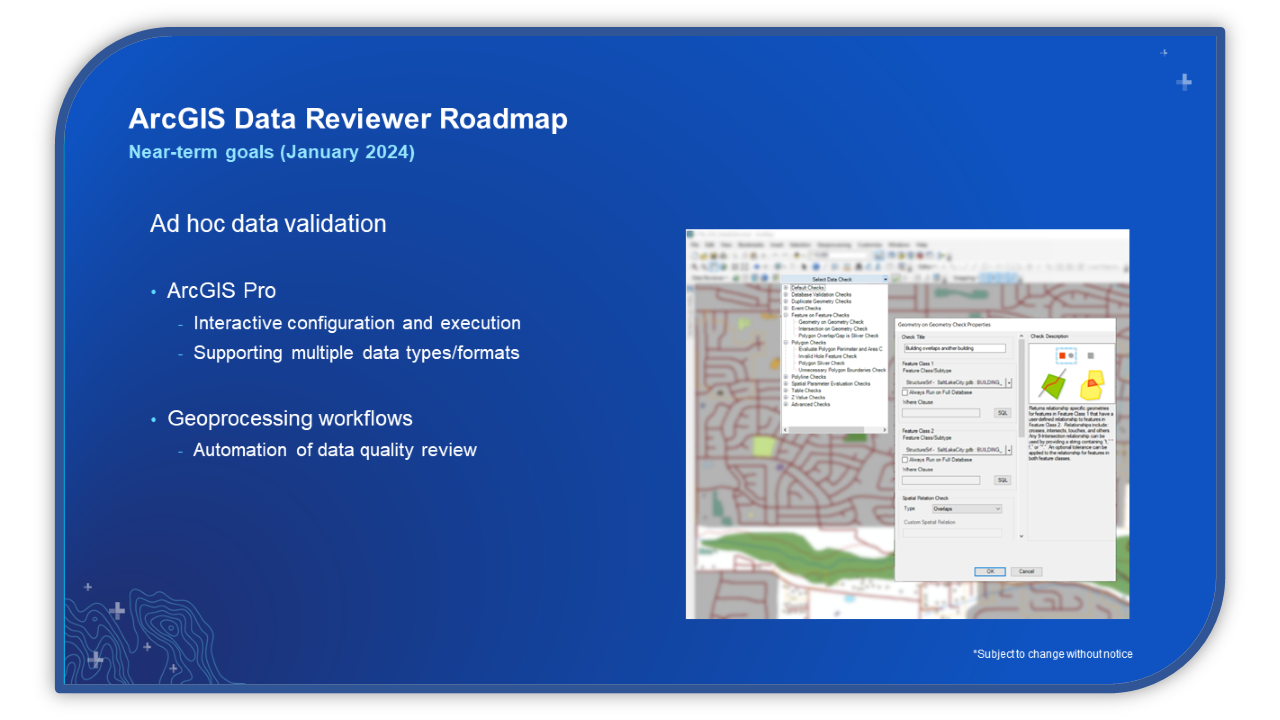Open Feature Class 2 subtype dropdown
The image size is (1280, 720).
1009,450
